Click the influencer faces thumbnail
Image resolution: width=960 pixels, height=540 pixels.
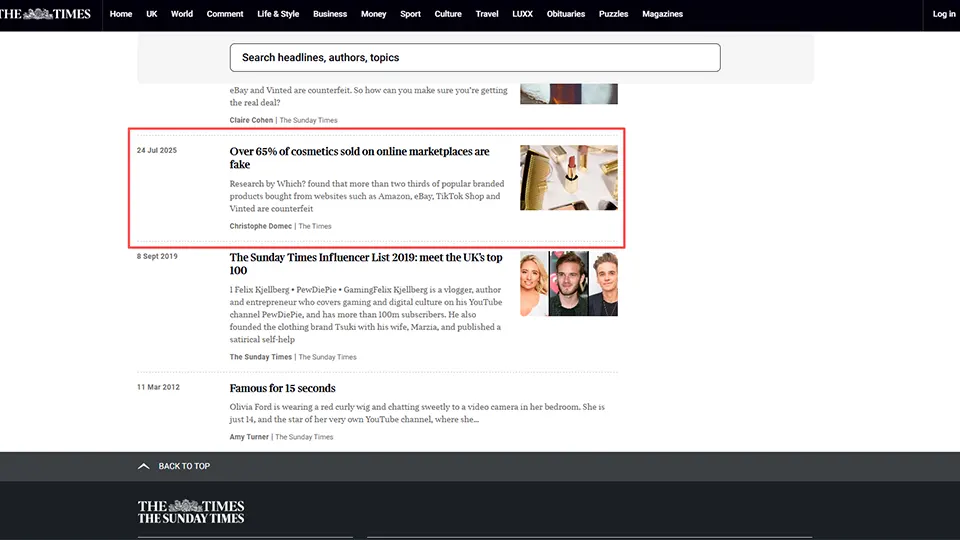pyautogui.click(x=569, y=283)
